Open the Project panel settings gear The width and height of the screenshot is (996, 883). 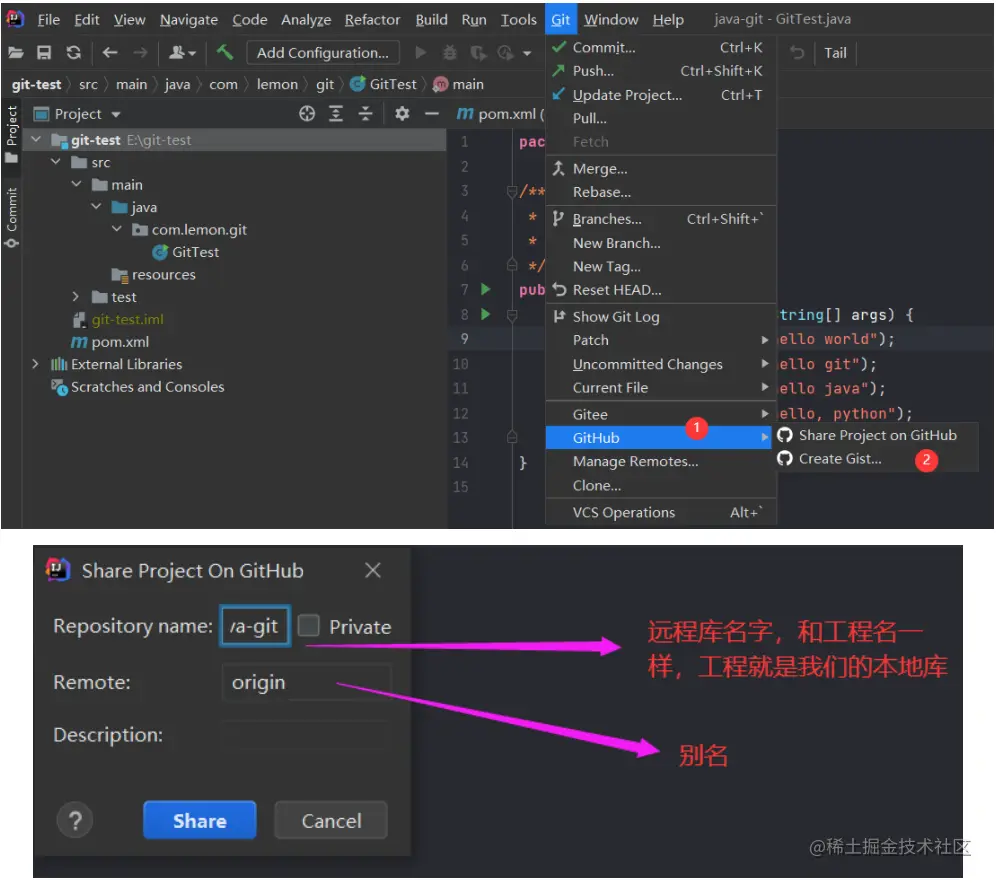402,114
